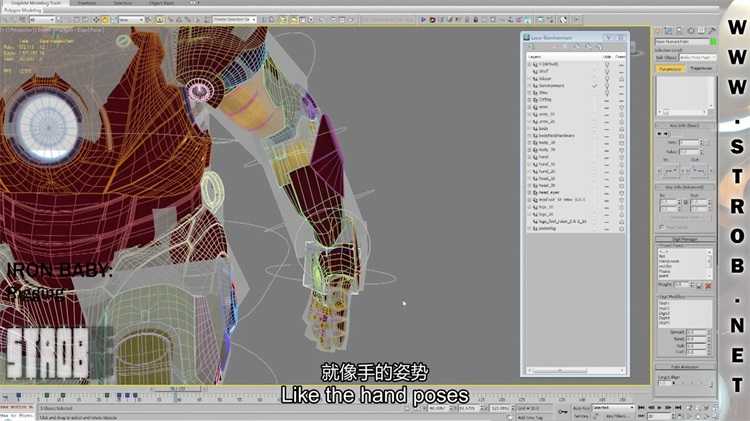Screen dimensions: 750x421
Task: Open the named selection sets dropdown
Action: pos(234,20)
